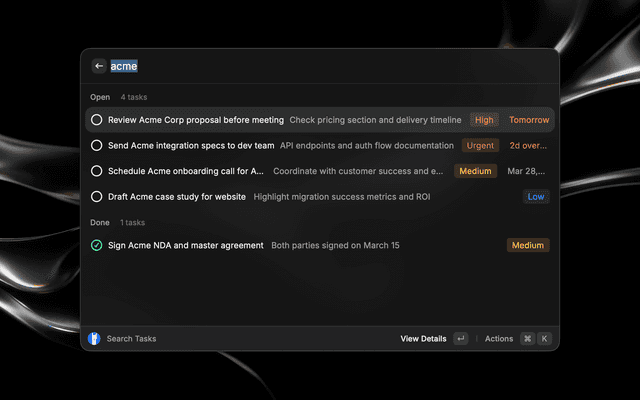Click the search field containing acme
This screenshot has height=400, width=640.
click(300, 66)
